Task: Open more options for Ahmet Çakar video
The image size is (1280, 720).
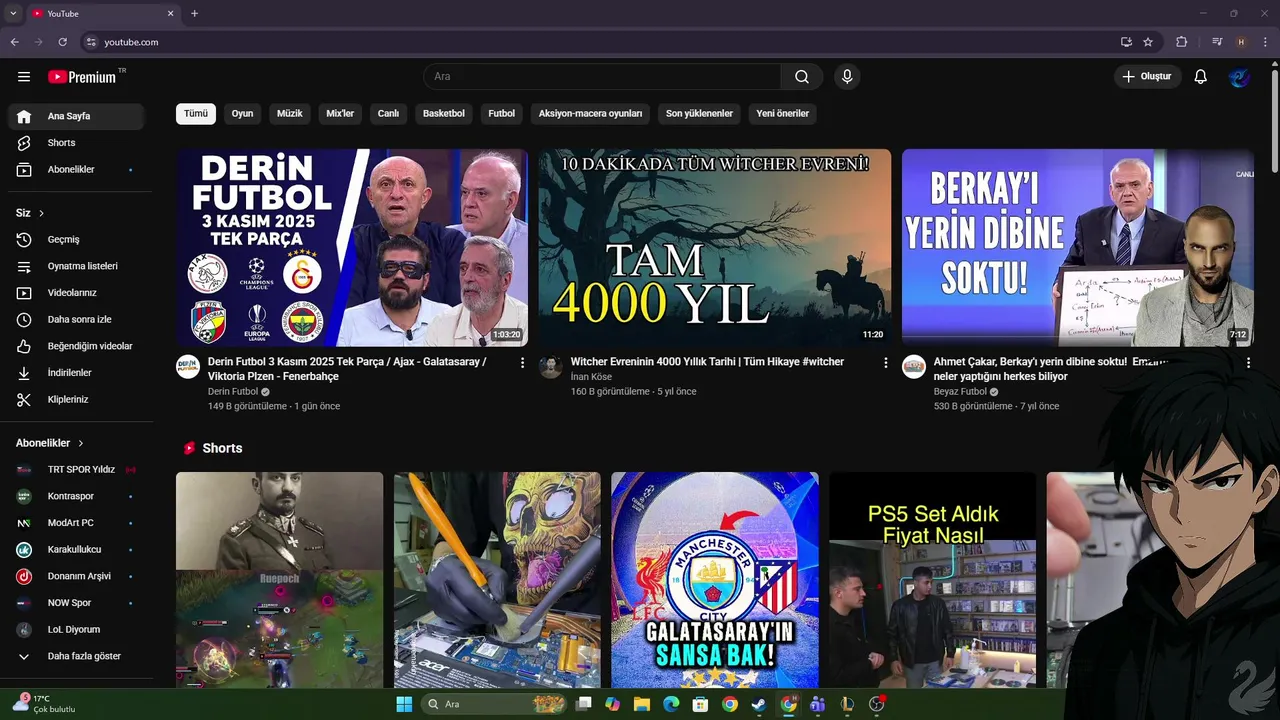Action: pos(1248,363)
